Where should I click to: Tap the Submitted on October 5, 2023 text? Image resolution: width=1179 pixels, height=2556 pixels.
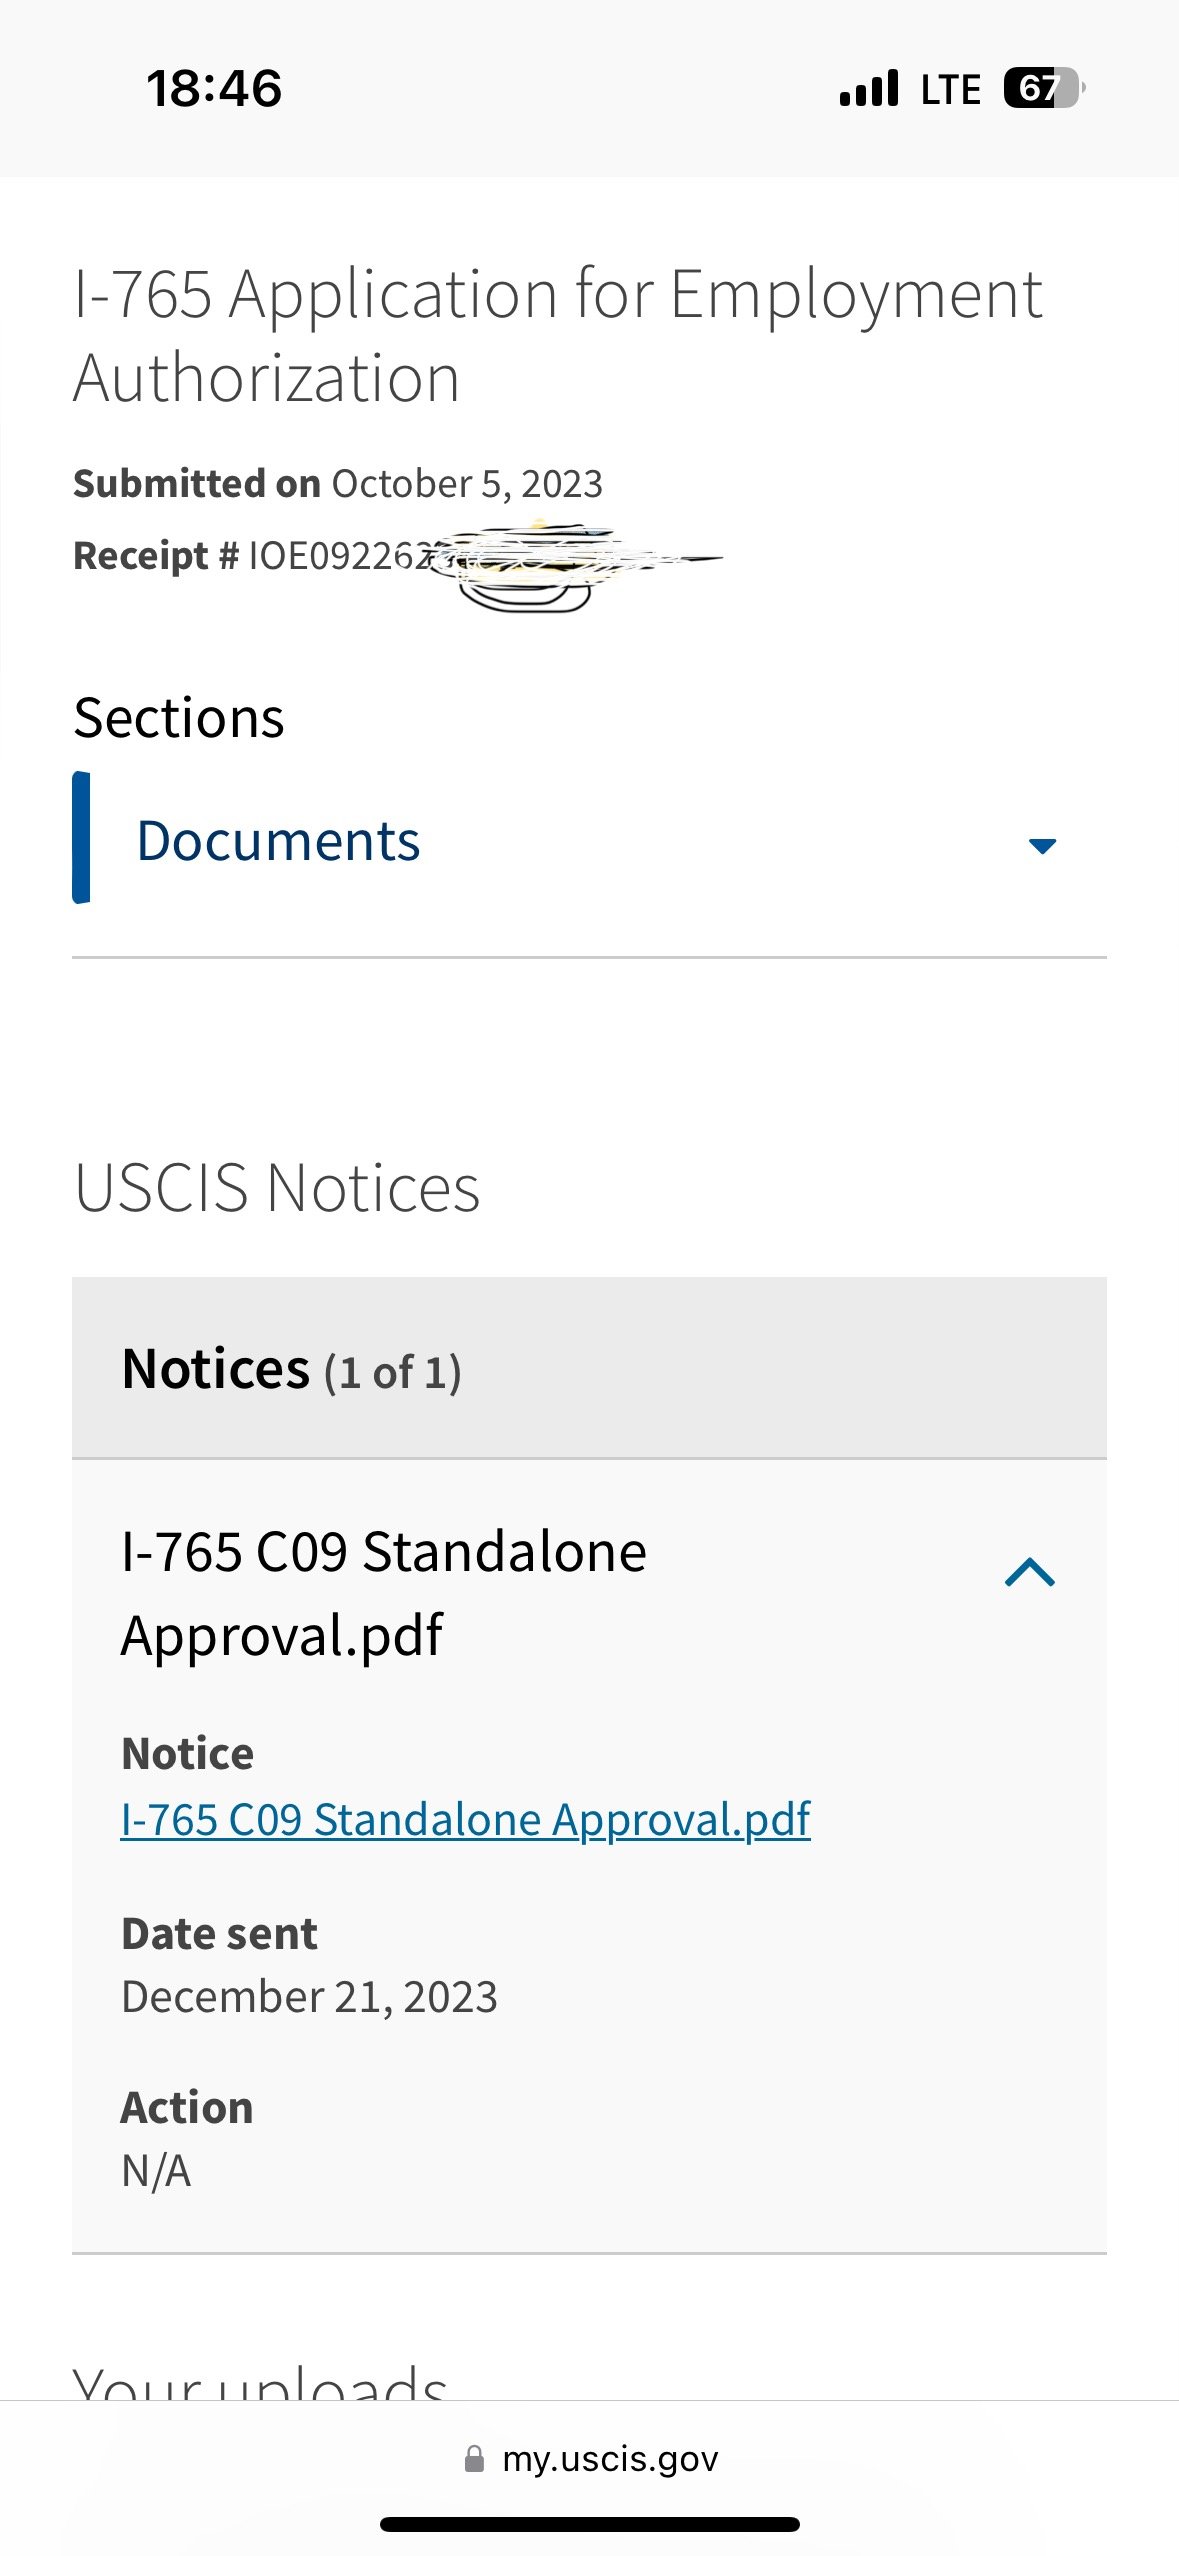338,484
